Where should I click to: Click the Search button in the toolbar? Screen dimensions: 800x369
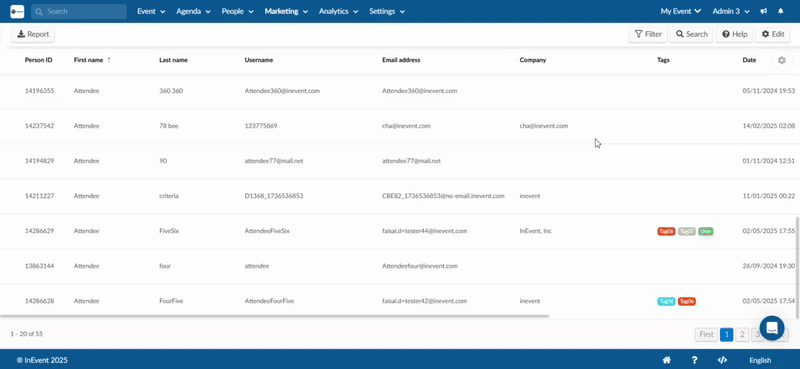691,34
